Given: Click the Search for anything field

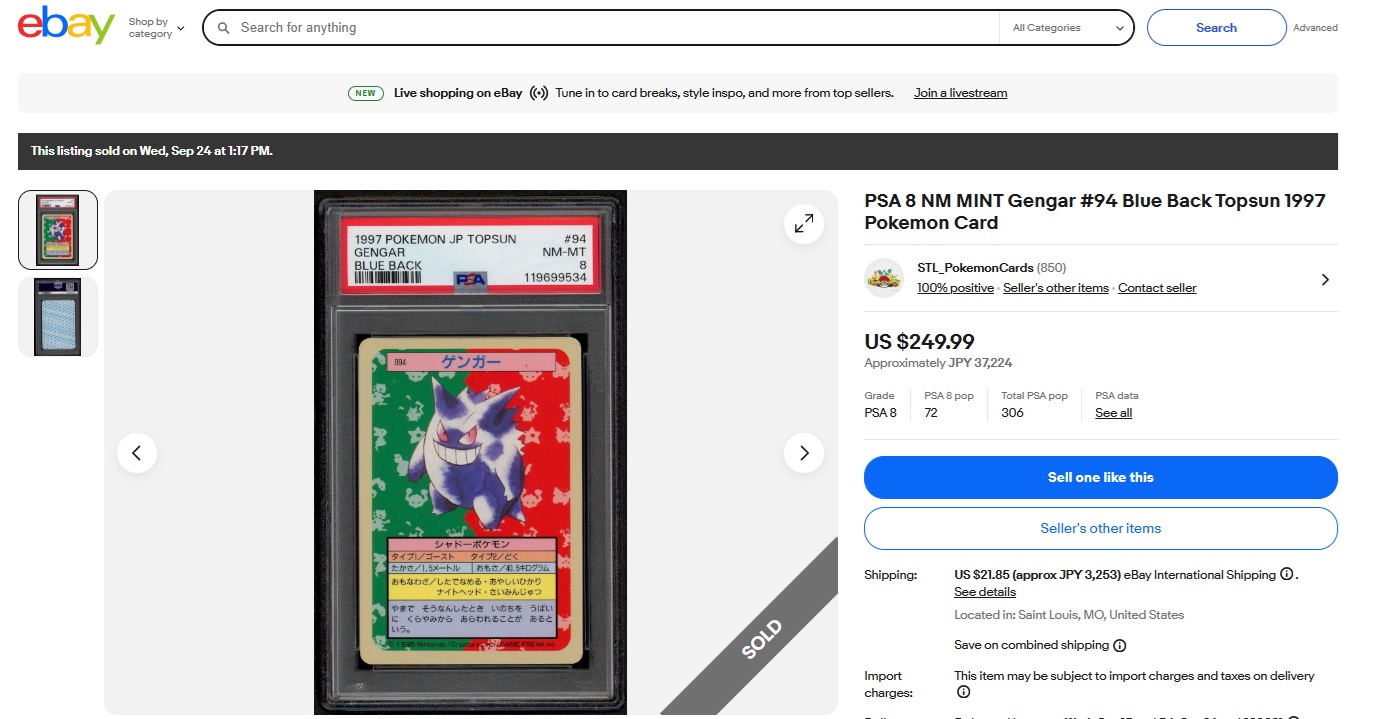Looking at the screenshot, I should click(x=615, y=28).
